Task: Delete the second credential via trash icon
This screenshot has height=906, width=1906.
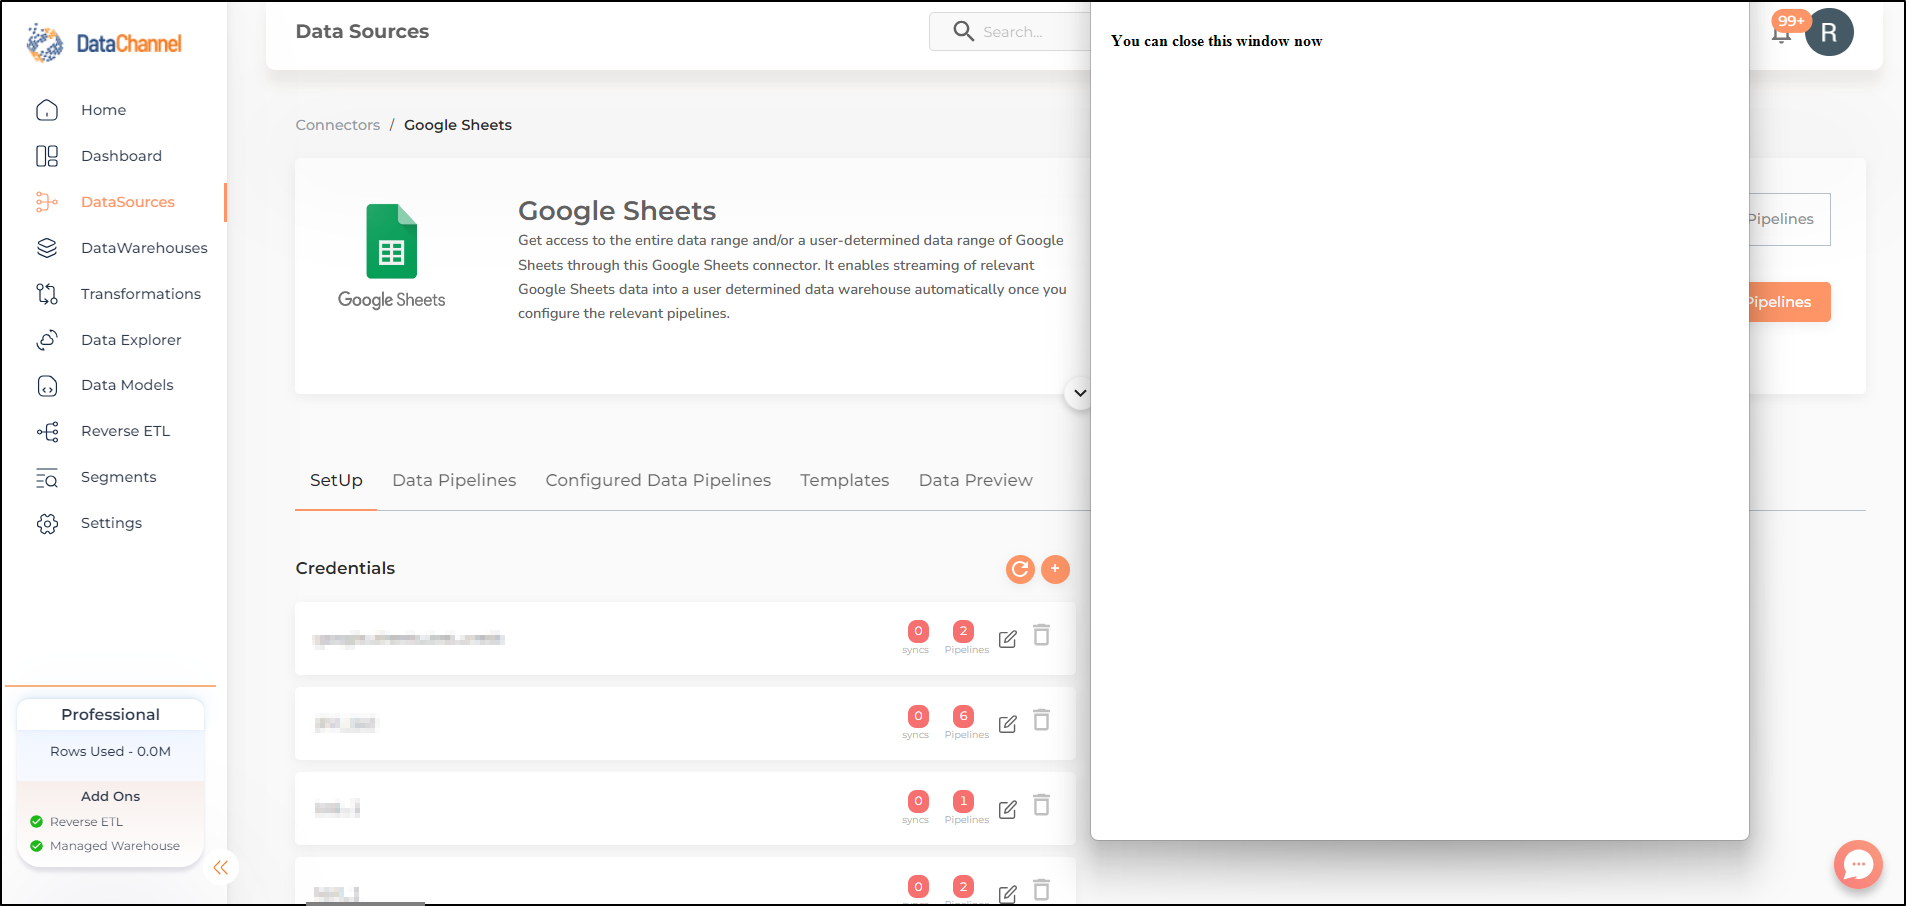Action: (1041, 720)
